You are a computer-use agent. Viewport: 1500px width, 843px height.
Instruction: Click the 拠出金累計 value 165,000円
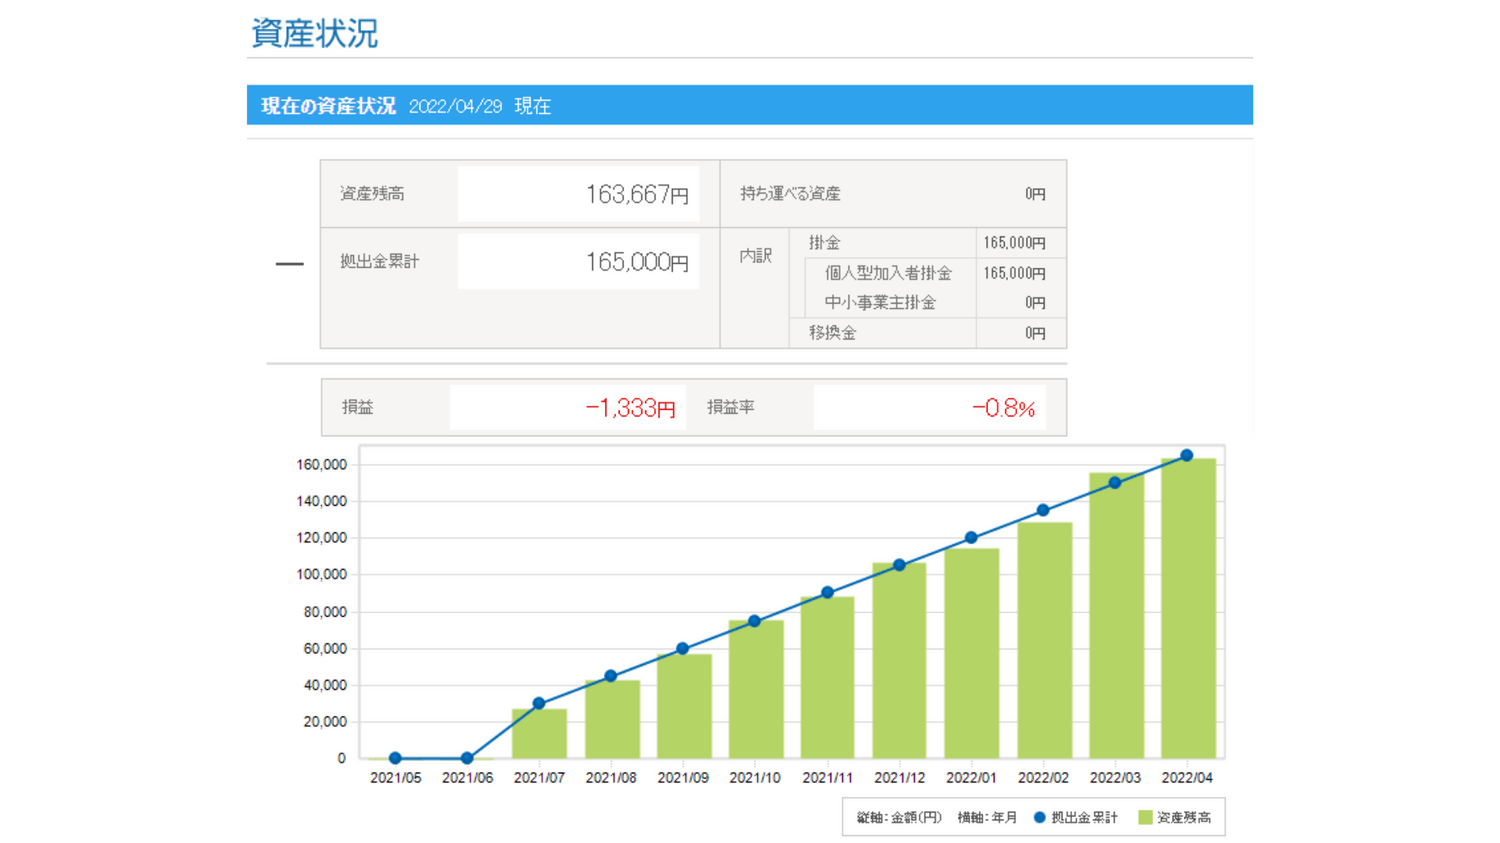[637, 262]
